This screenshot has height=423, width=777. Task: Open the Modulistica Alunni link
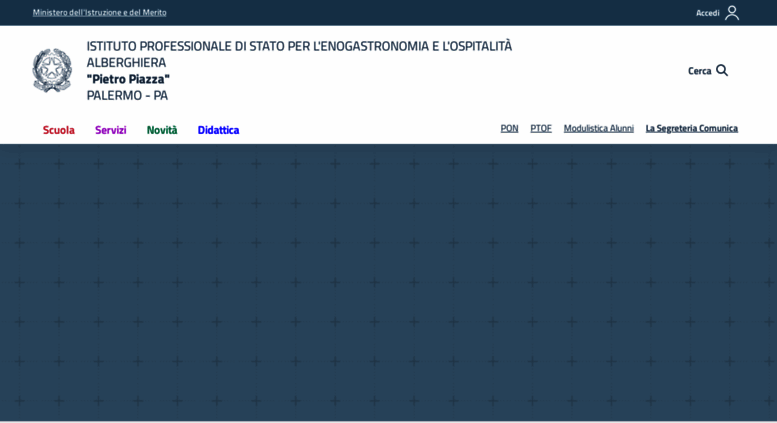tap(599, 128)
